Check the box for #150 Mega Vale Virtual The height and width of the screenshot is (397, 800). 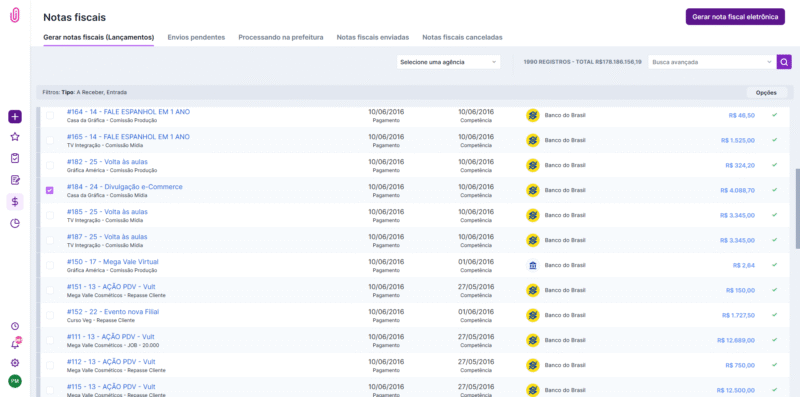point(49,265)
